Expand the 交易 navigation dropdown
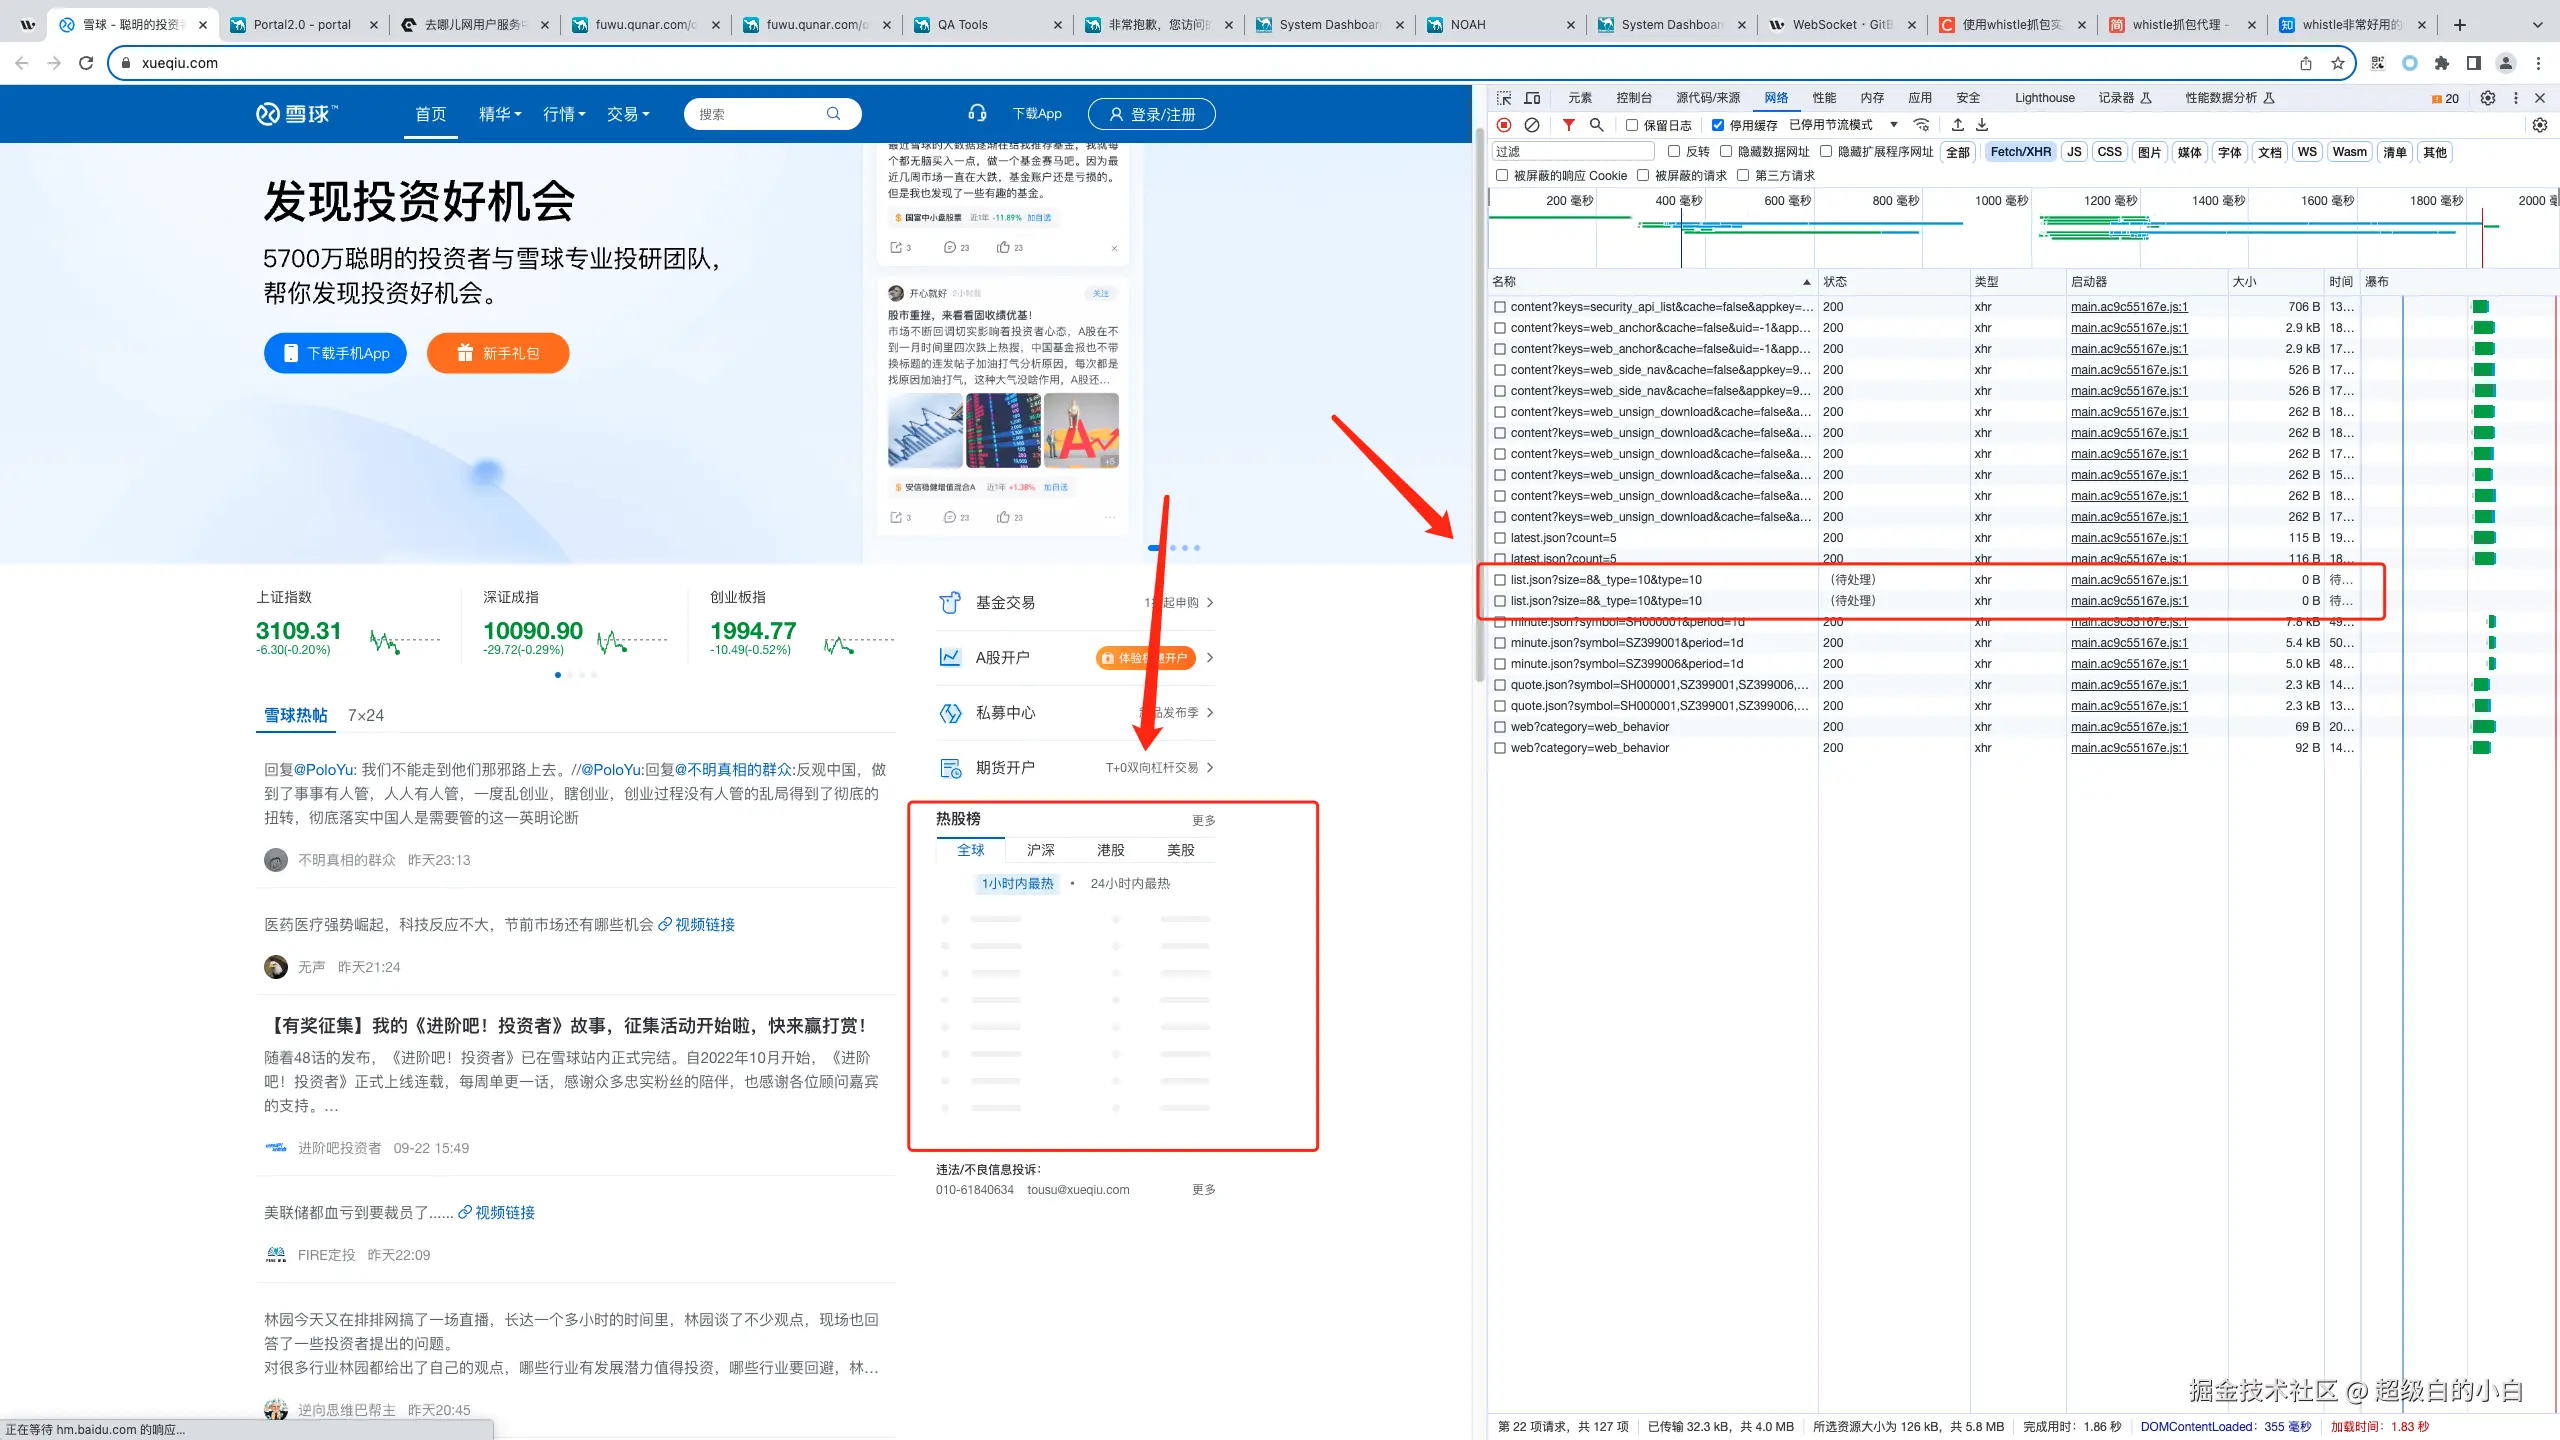The width and height of the screenshot is (2560, 1440). pos(628,114)
